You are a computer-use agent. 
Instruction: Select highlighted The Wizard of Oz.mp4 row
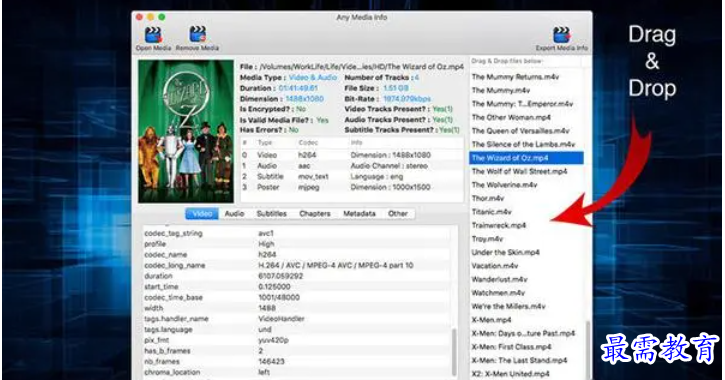[526, 158]
